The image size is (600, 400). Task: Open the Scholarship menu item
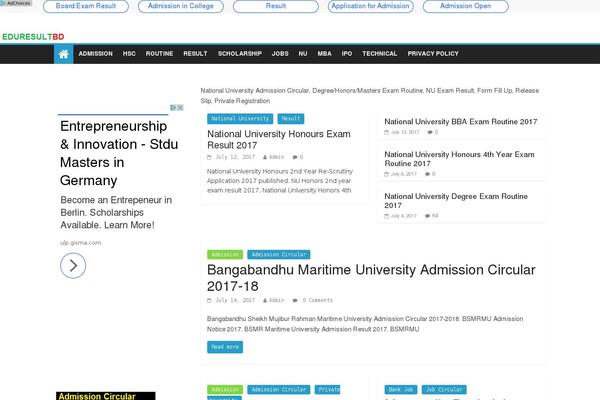click(240, 54)
